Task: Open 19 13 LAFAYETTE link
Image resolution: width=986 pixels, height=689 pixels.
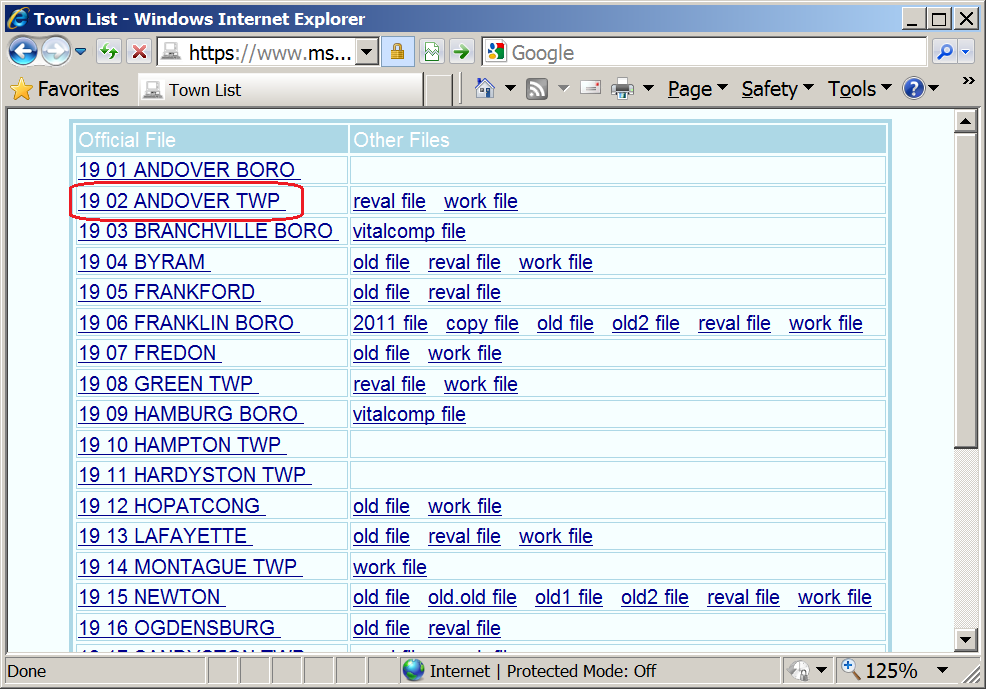Action: [x=163, y=536]
